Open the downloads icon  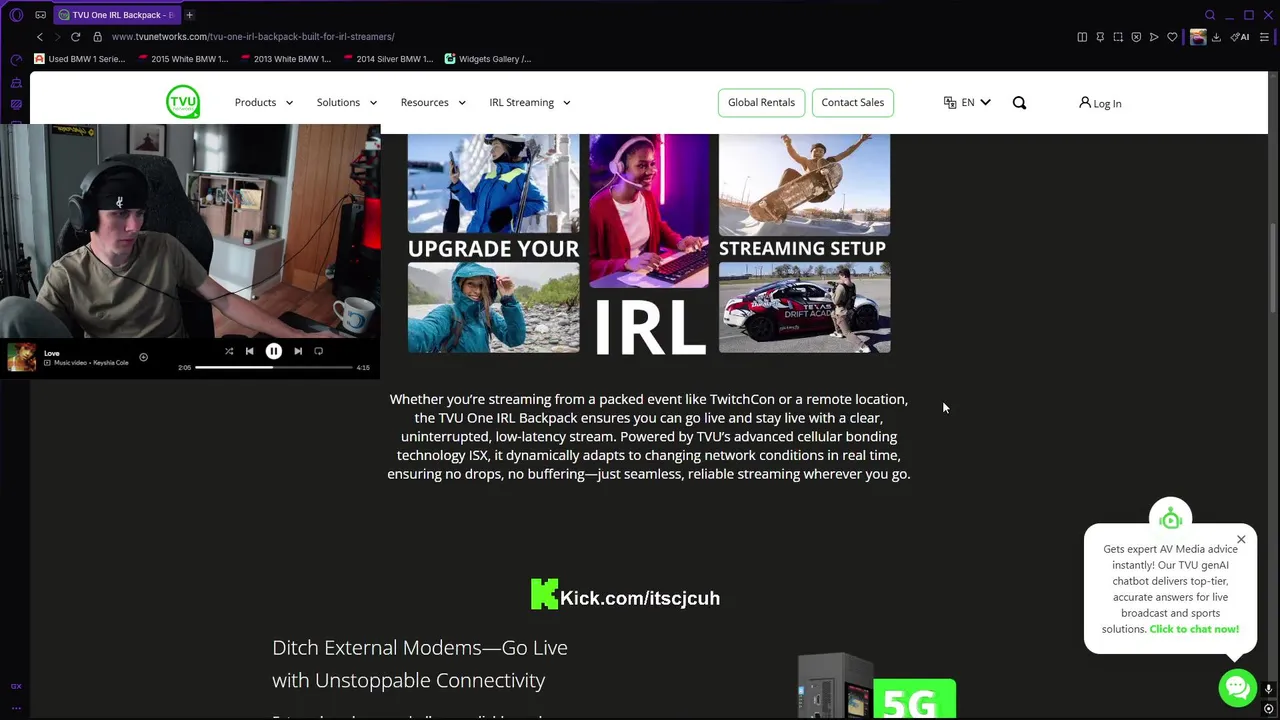(1216, 37)
